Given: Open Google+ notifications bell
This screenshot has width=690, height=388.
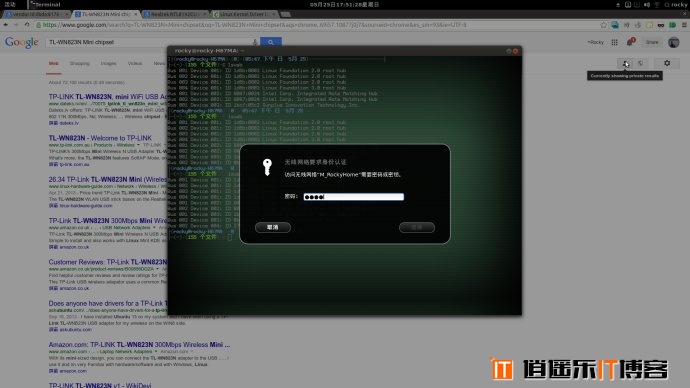Looking at the screenshot, I should click(x=630, y=42).
